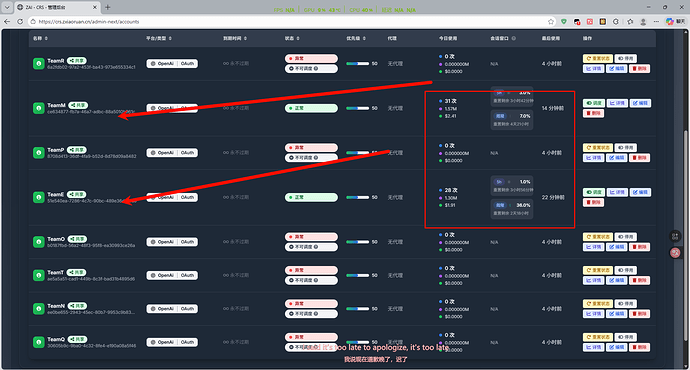
Task: Sort the table by the 优先级 column
Action: pos(356,38)
